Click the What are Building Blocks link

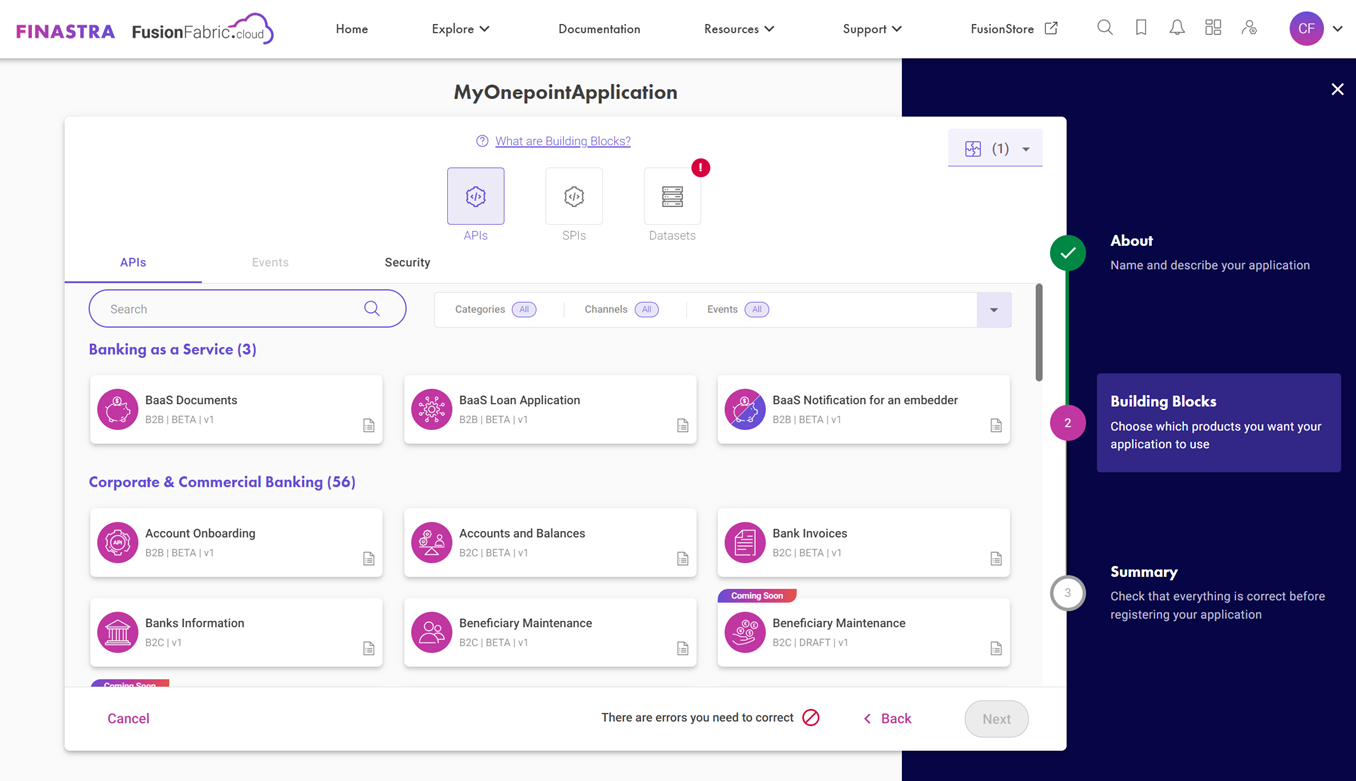pyautogui.click(x=562, y=141)
